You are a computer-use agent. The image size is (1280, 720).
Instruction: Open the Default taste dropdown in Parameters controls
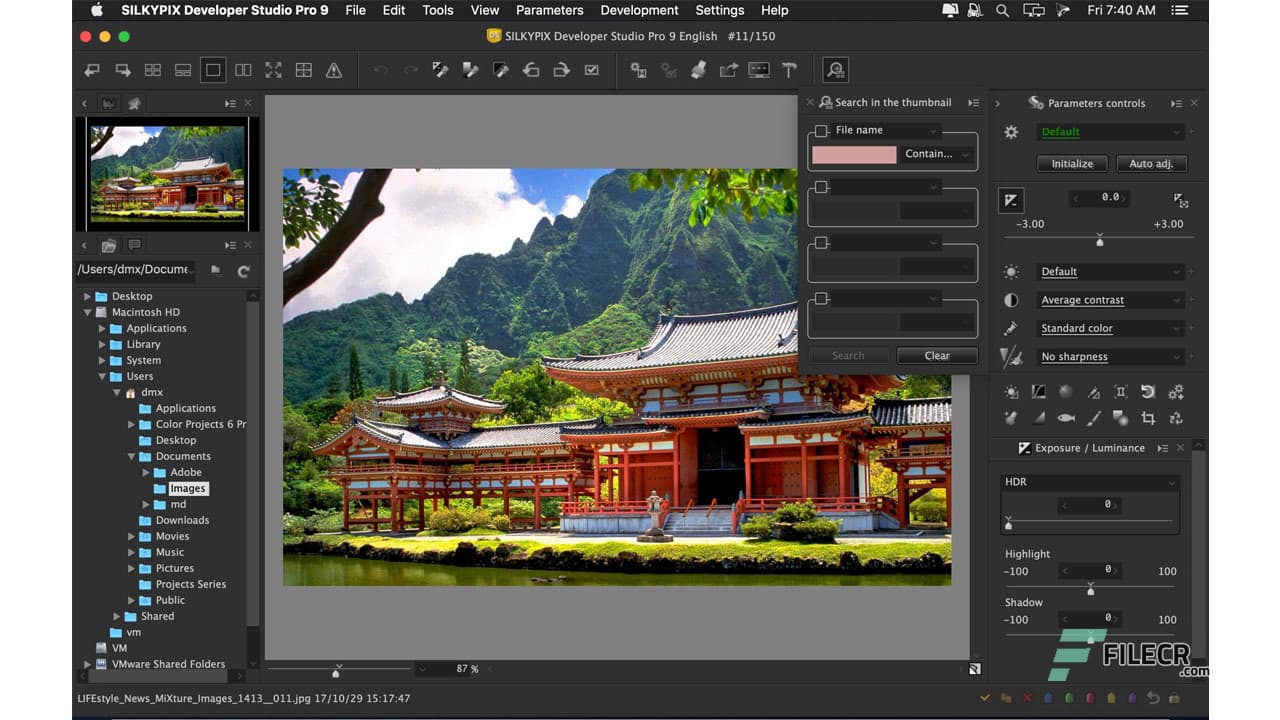click(1110, 131)
